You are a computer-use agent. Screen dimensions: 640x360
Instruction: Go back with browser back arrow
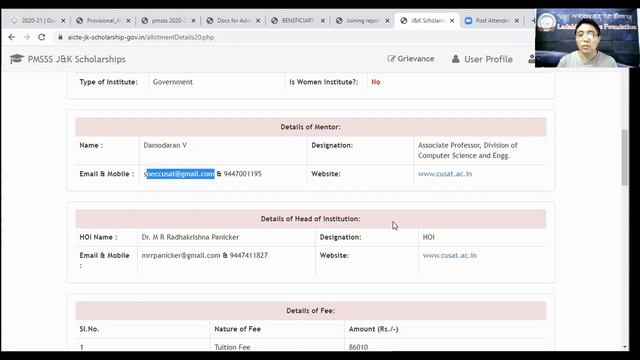pos(11,37)
